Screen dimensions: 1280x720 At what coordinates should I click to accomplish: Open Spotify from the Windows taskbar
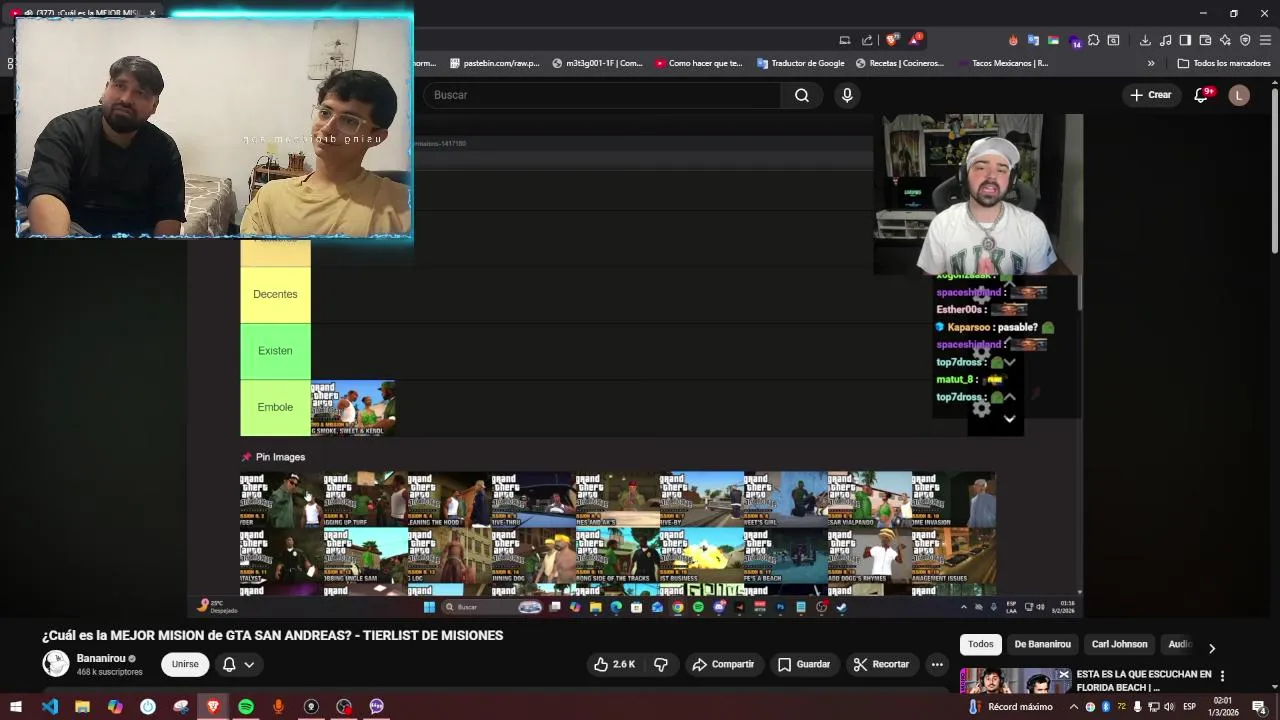tap(246, 707)
